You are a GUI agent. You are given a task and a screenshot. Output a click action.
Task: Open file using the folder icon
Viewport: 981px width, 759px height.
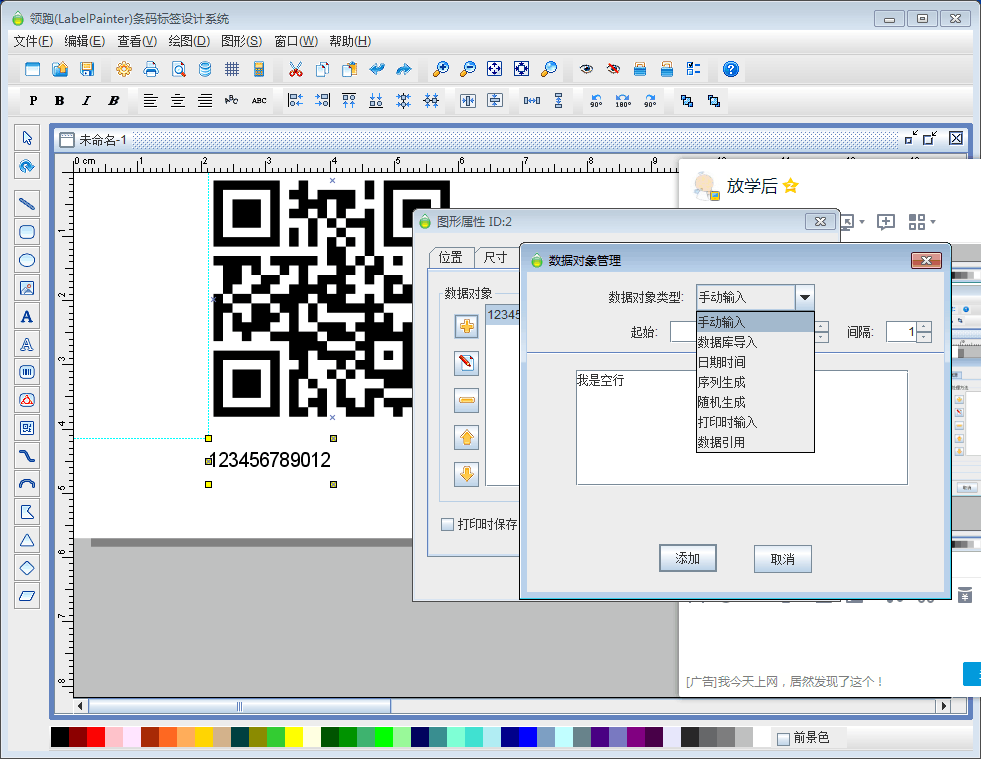click(60, 69)
